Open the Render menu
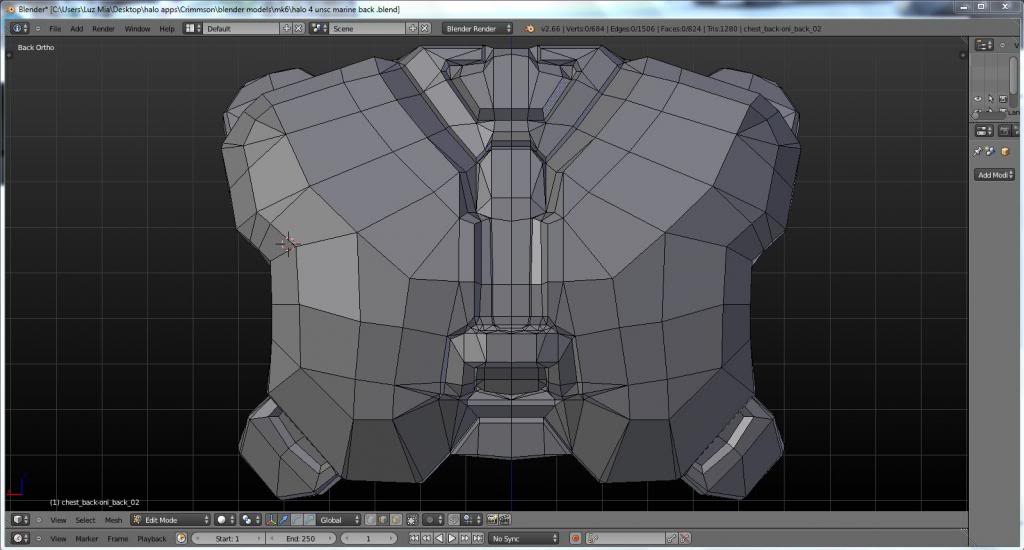Image resolution: width=1024 pixels, height=550 pixels. pos(103,29)
